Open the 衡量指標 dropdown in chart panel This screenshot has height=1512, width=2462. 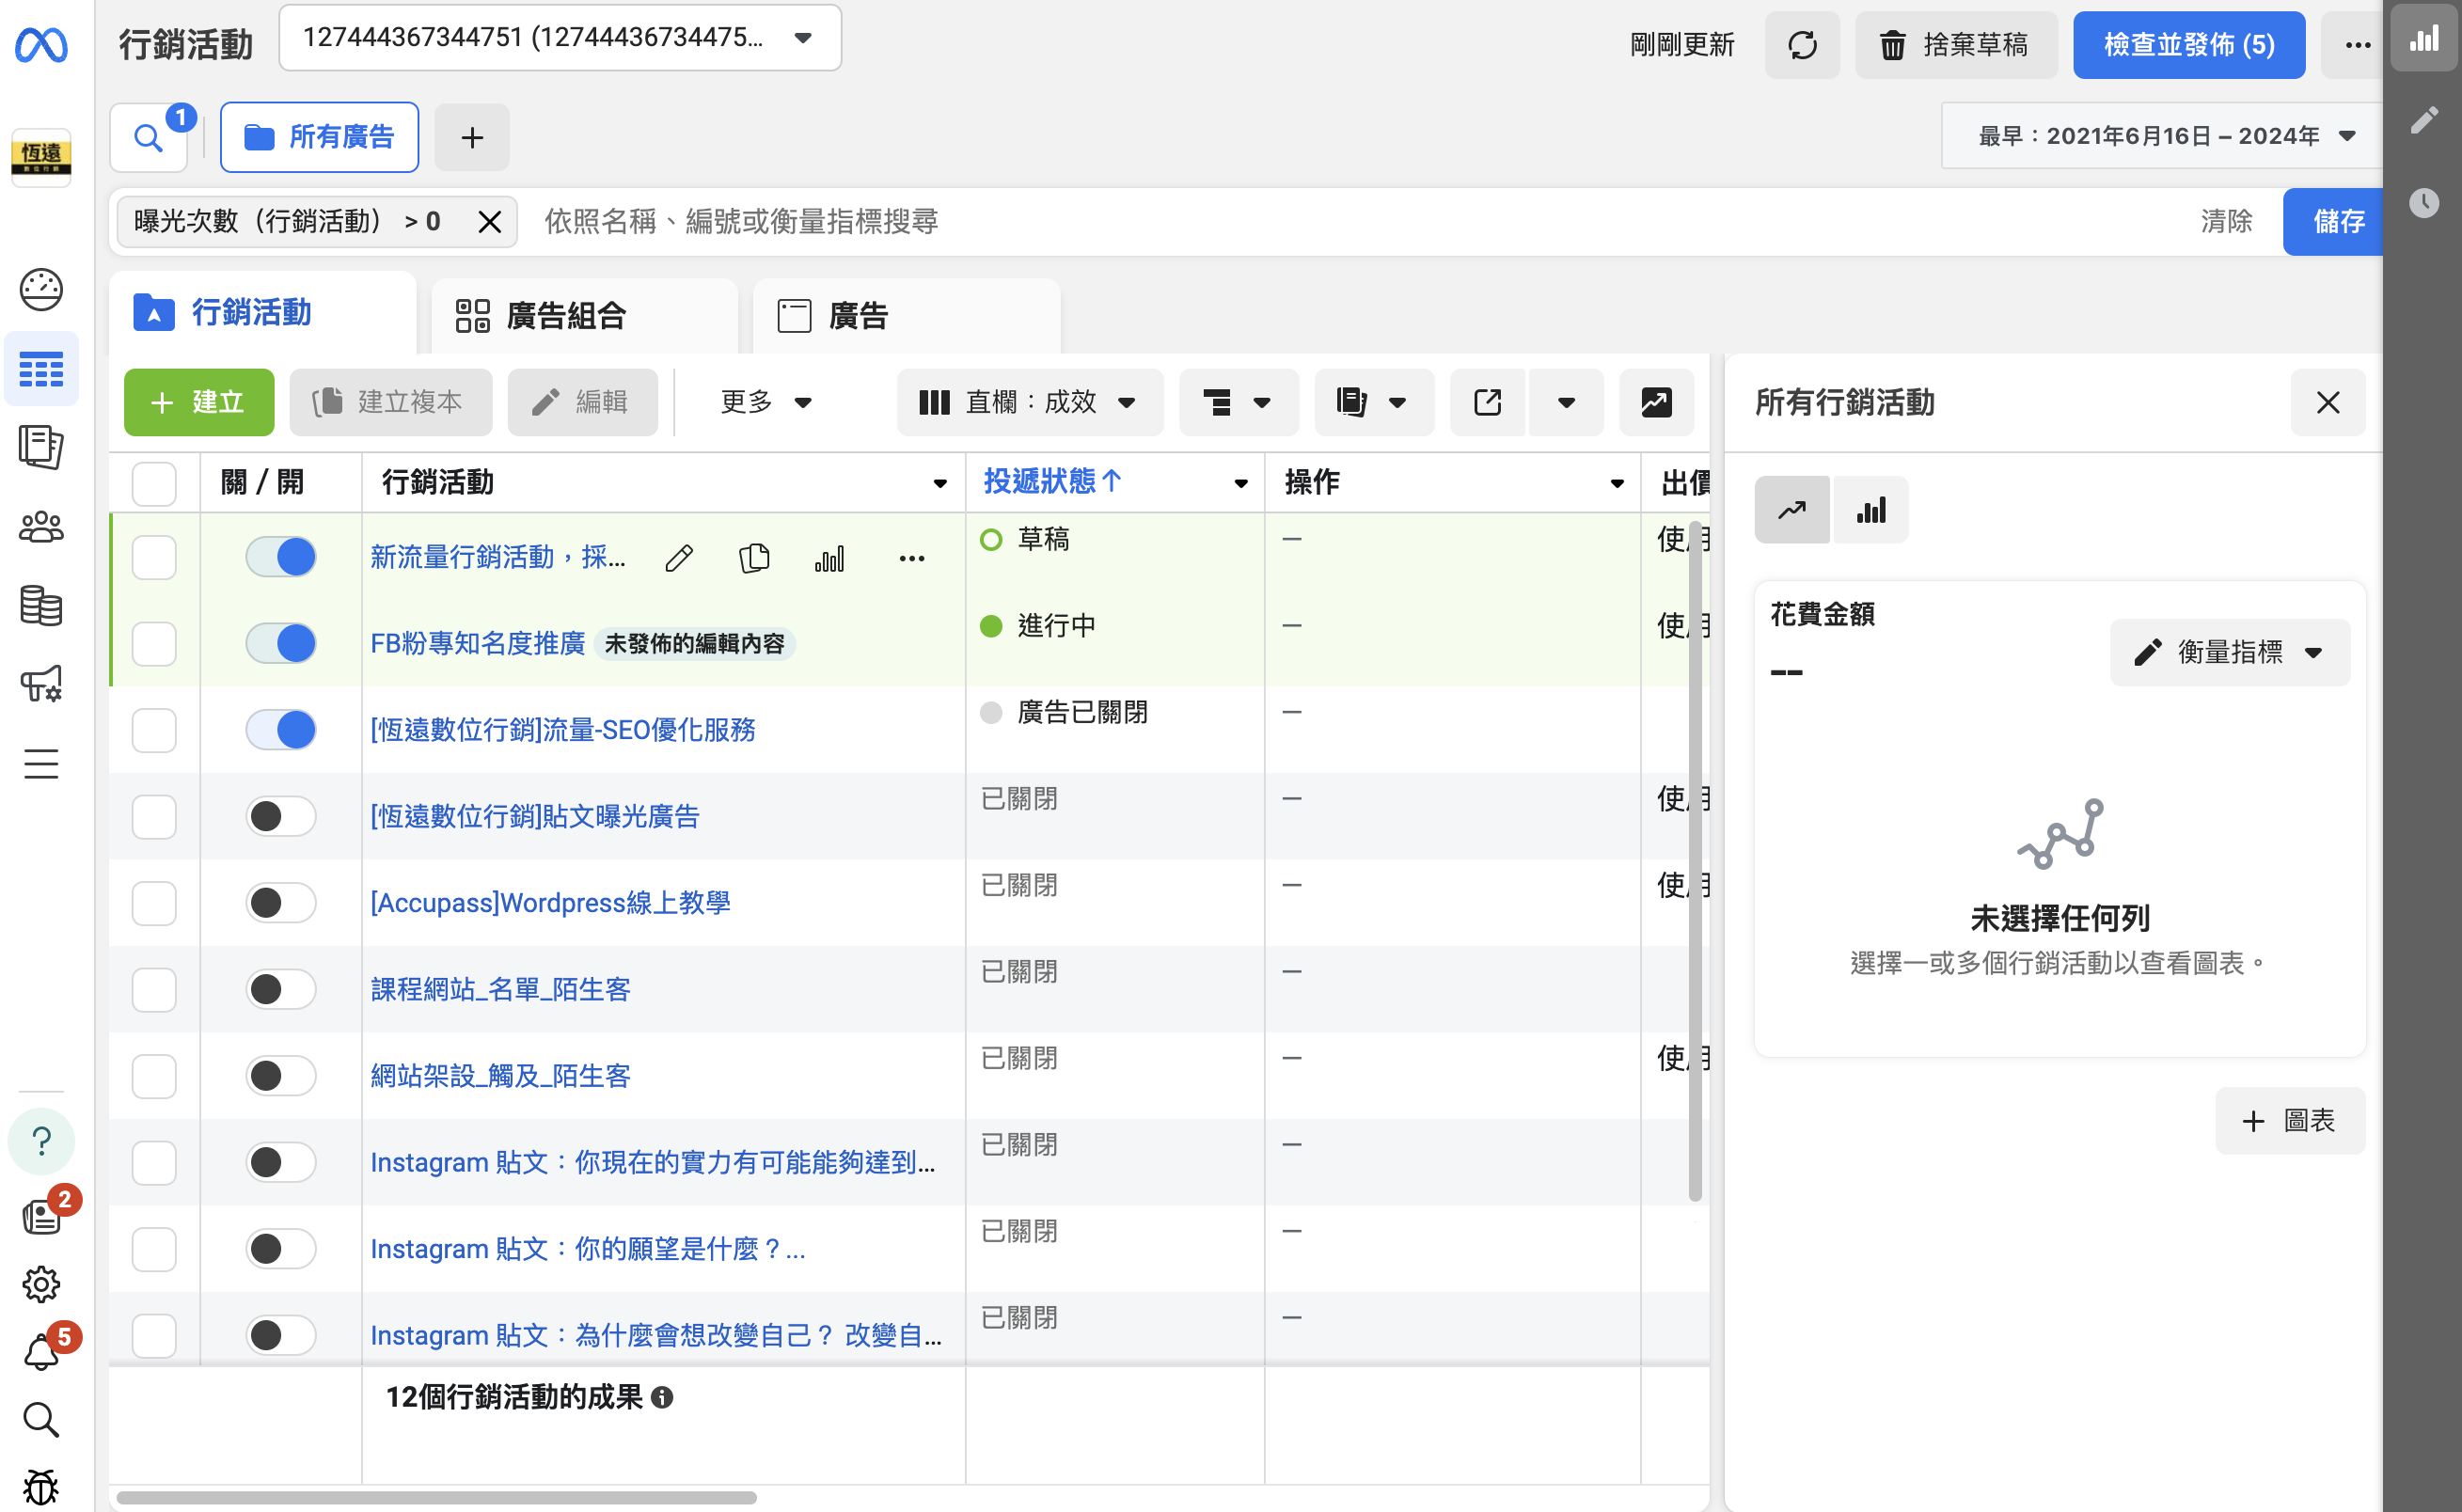2229,652
